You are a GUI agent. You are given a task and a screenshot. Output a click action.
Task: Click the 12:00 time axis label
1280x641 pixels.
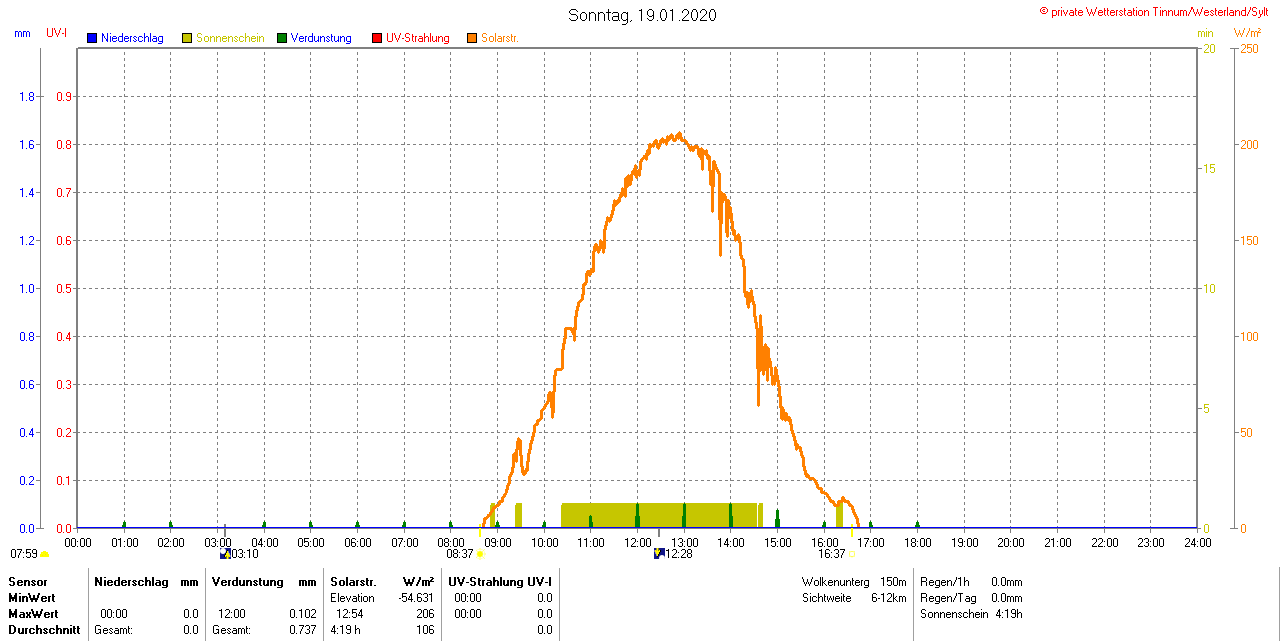point(638,542)
